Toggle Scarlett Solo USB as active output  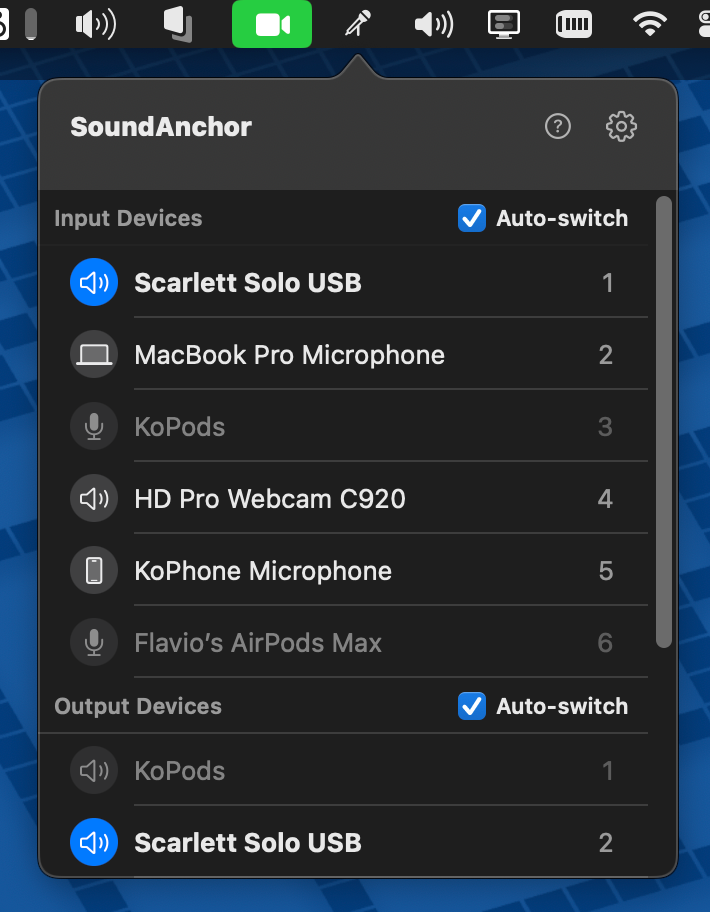247,842
